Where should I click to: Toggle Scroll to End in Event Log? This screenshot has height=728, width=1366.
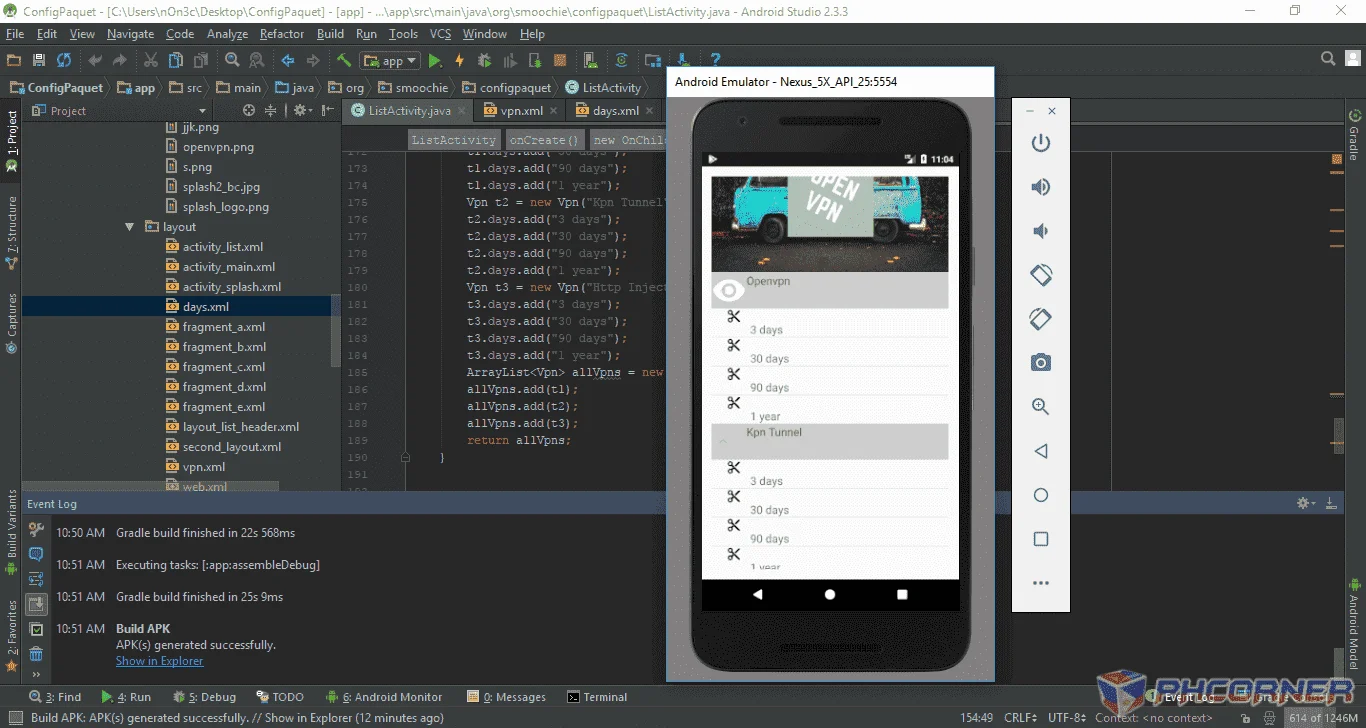point(36,604)
